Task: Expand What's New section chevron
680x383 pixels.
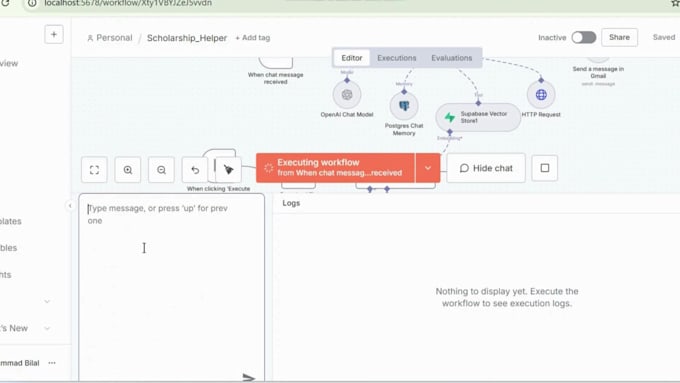Action: [47, 328]
